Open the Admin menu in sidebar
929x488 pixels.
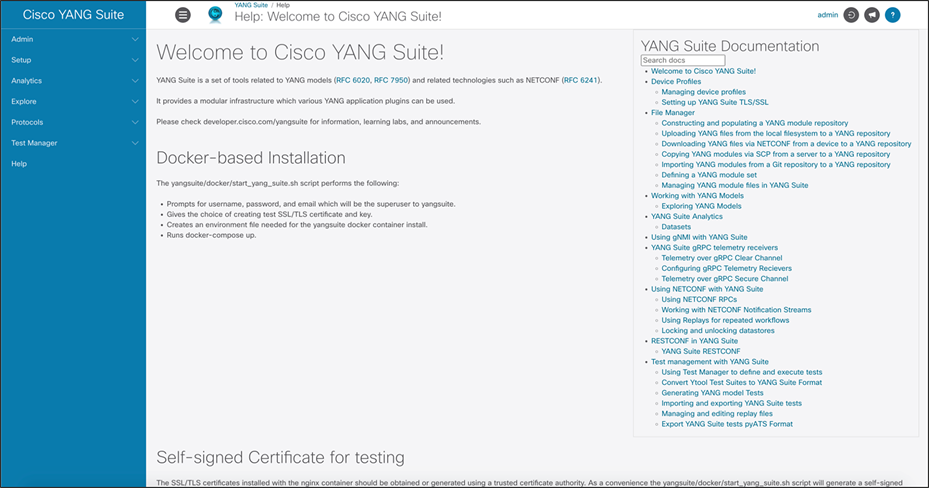[x=73, y=39]
